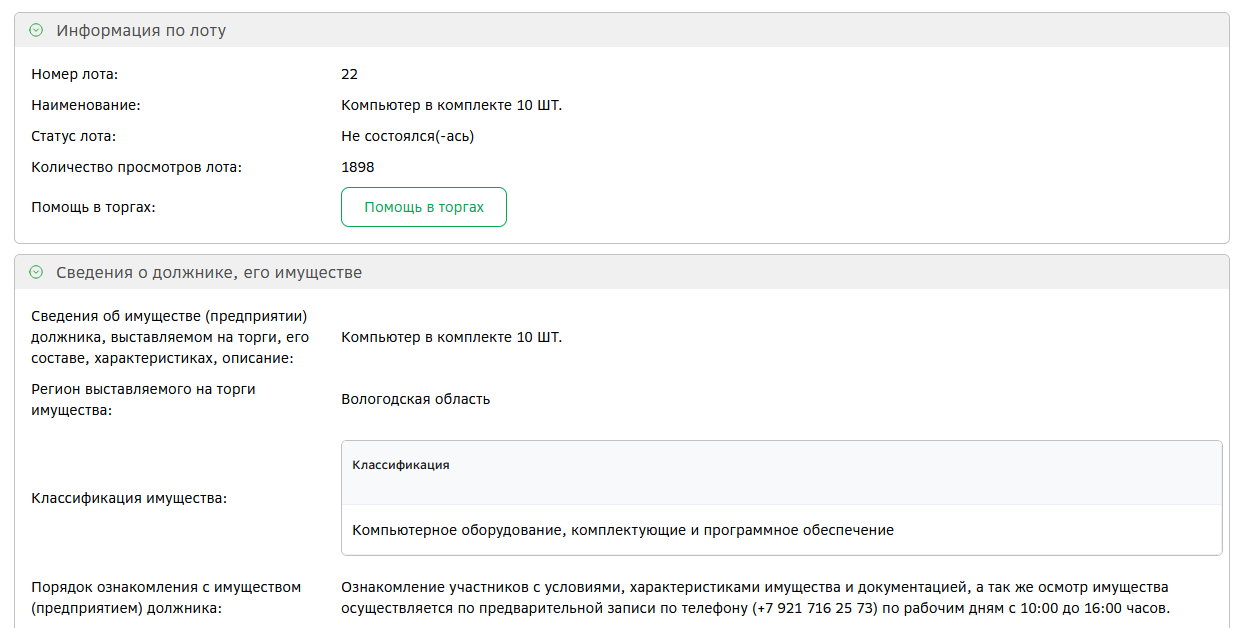
Task: Click the lot name in the "Наименование" row
Action: point(451,105)
